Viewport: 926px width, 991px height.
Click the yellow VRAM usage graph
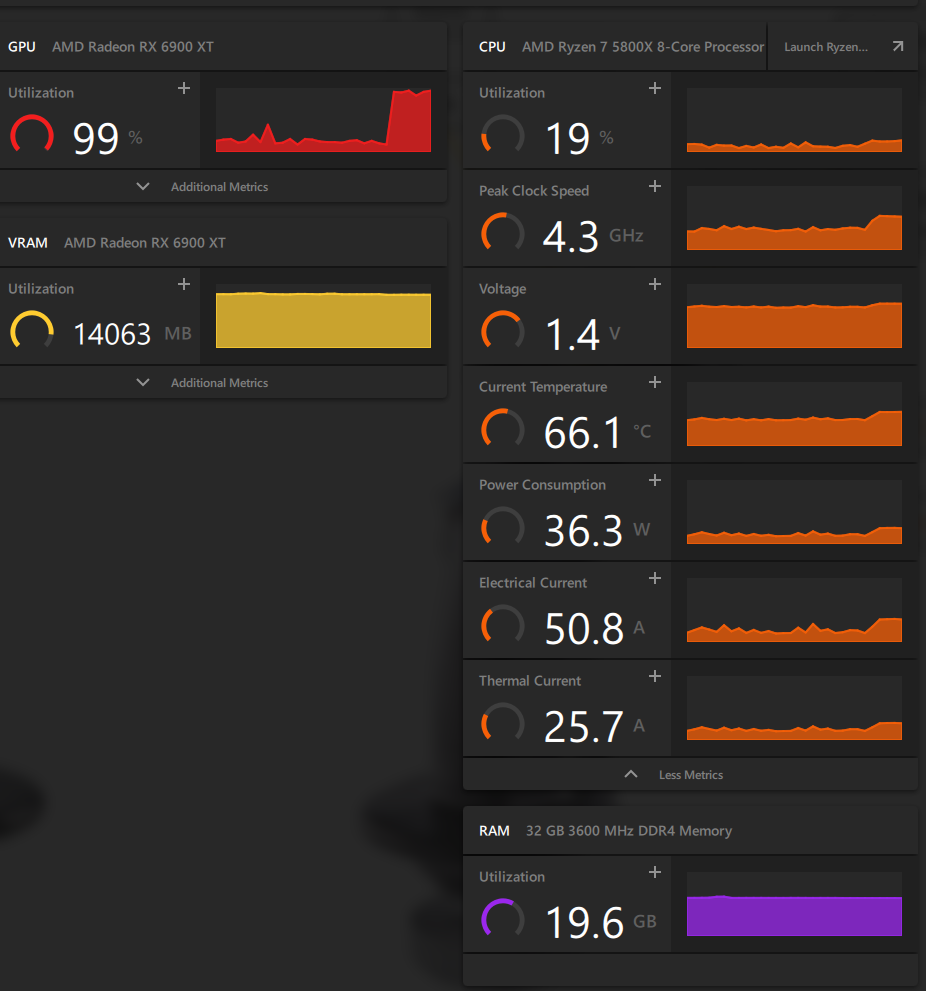pyautogui.click(x=324, y=316)
